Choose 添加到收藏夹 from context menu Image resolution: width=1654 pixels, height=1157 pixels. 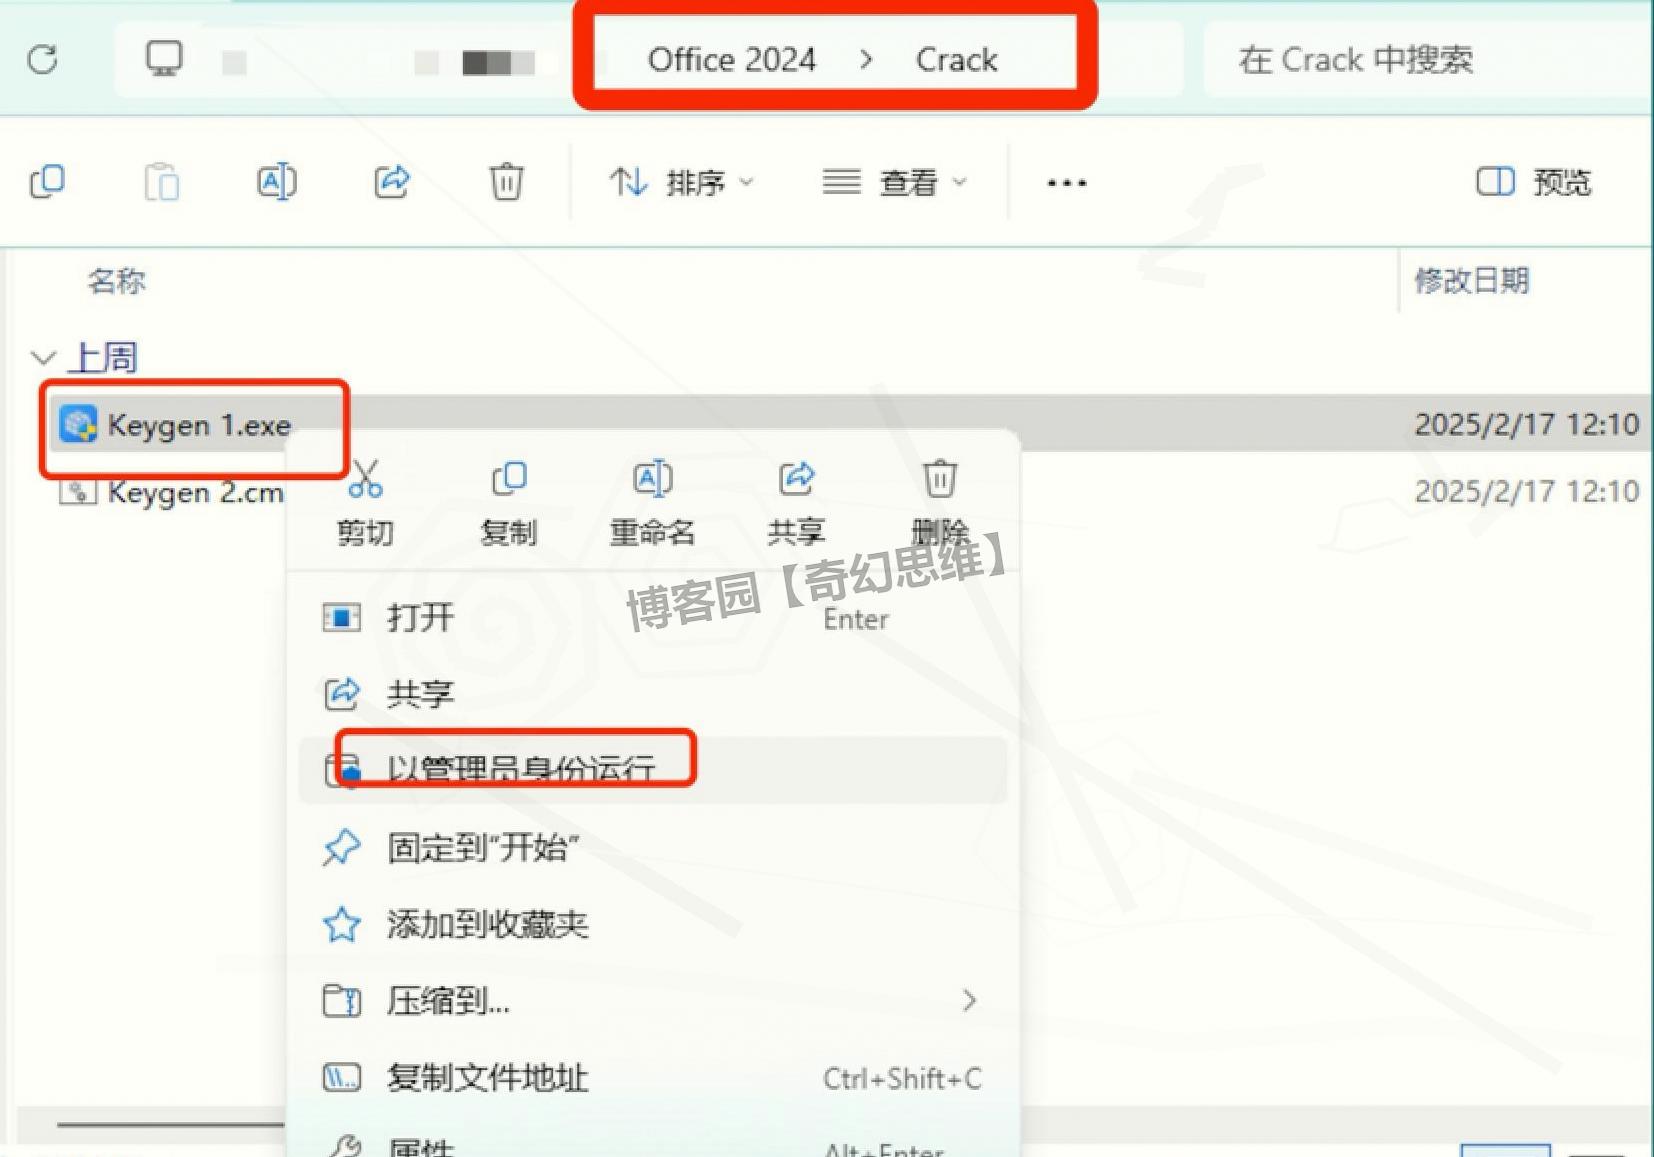(652, 924)
